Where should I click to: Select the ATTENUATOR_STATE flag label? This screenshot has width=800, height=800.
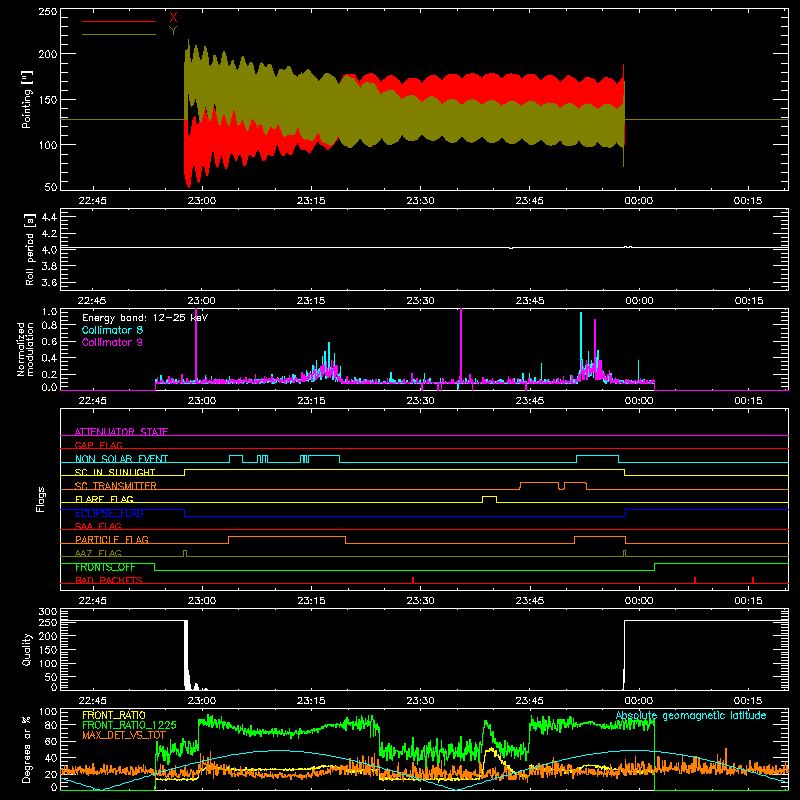point(121,432)
